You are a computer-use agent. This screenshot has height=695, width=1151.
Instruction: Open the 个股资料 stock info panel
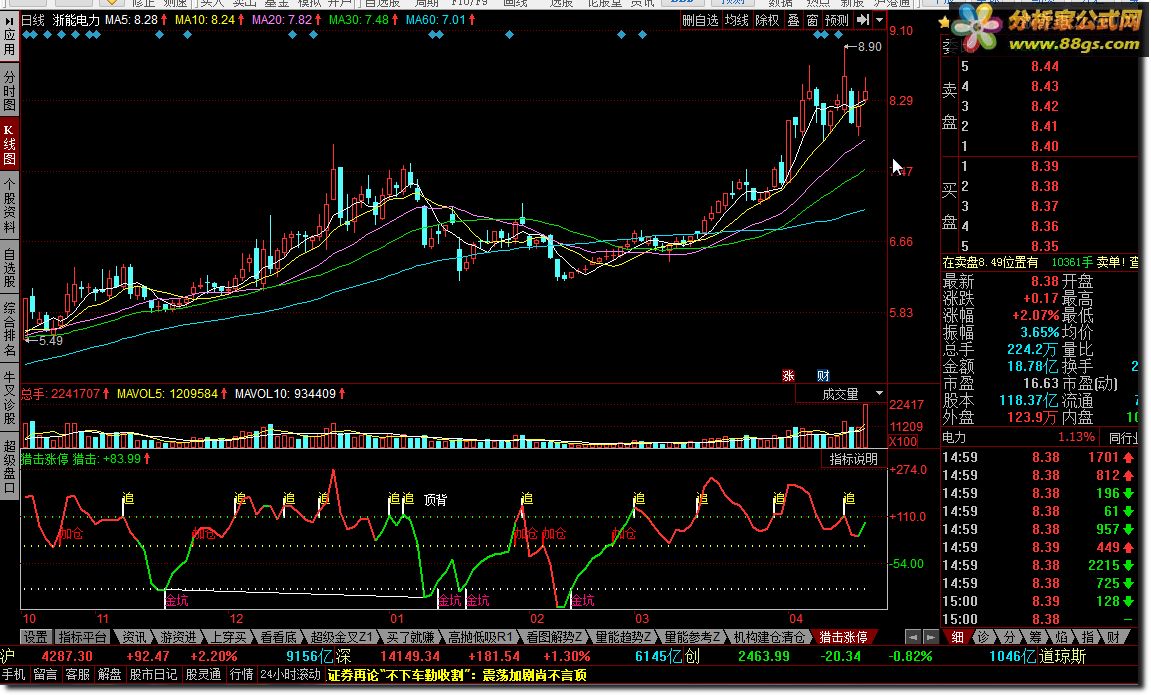(x=10, y=207)
